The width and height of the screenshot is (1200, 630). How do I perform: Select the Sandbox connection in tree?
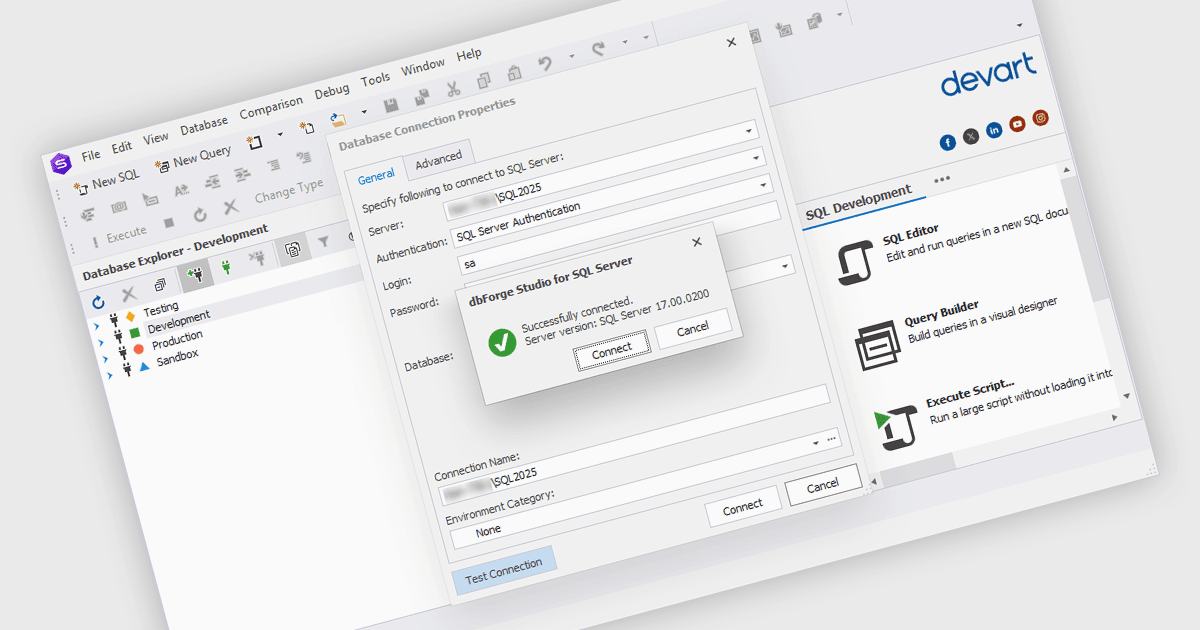pos(177,357)
